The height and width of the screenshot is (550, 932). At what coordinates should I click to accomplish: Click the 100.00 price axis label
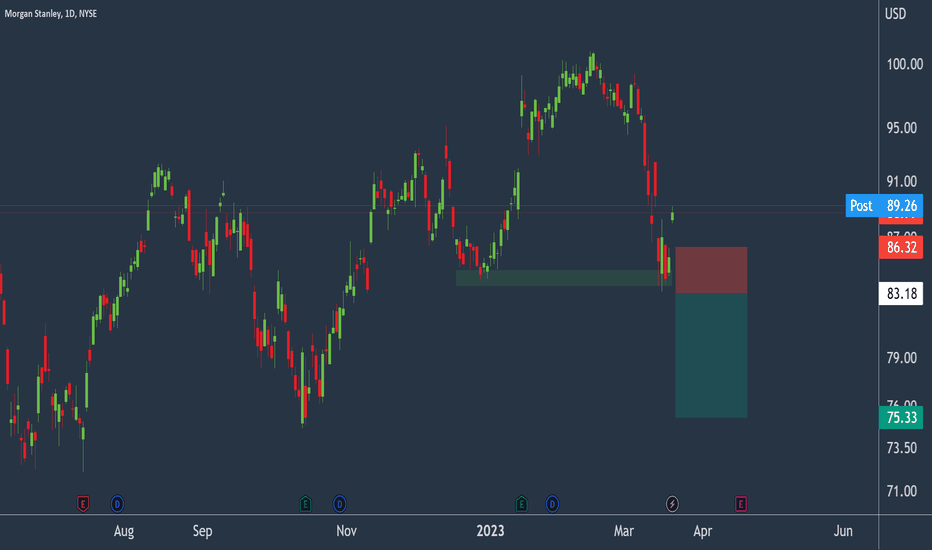(905, 64)
